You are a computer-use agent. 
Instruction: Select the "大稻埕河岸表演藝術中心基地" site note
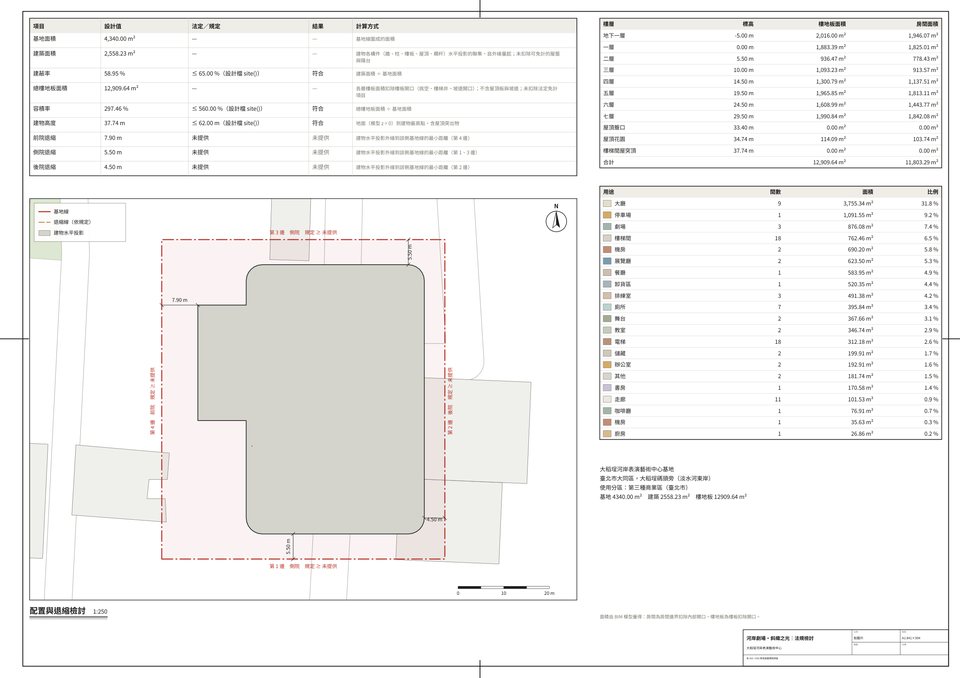coord(637,469)
